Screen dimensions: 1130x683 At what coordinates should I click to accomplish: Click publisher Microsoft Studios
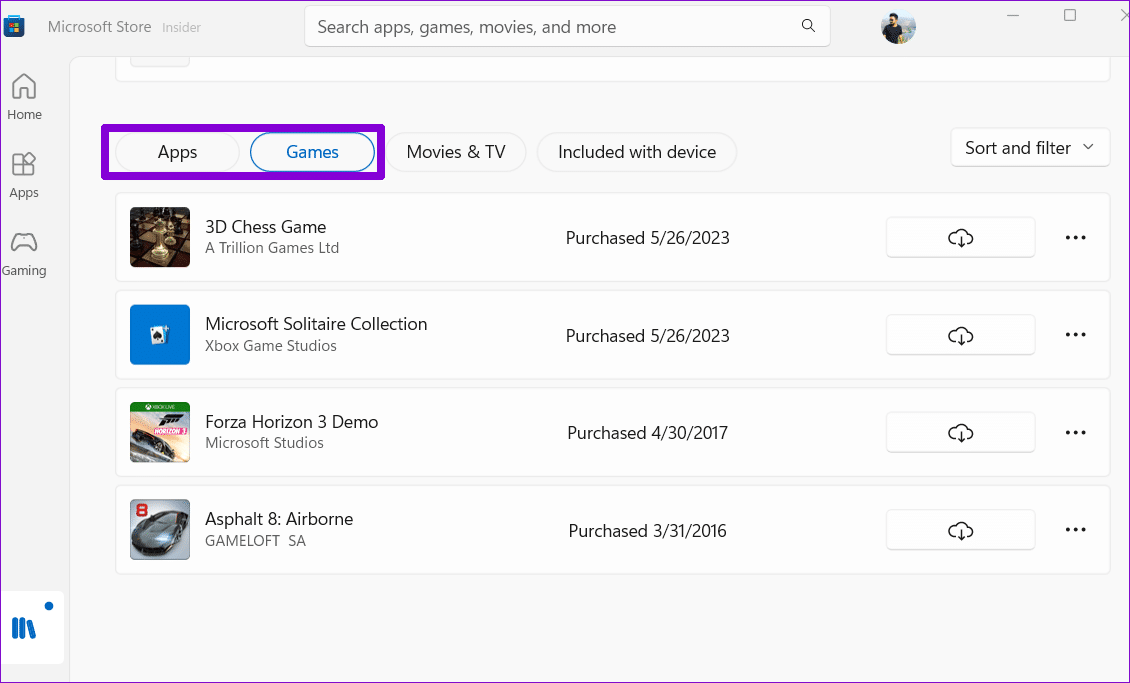click(x=264, y=443)
